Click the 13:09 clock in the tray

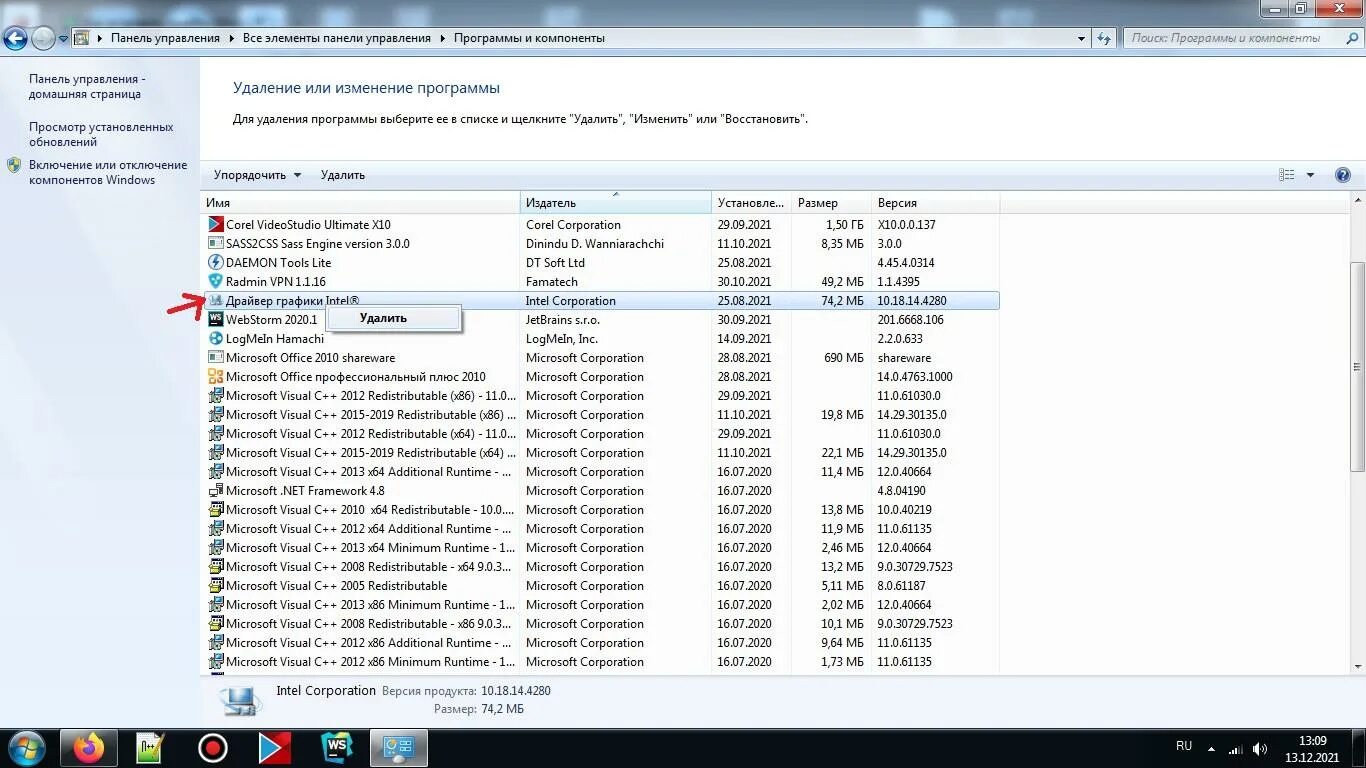pyautogui.click(x=1313, y=741)
